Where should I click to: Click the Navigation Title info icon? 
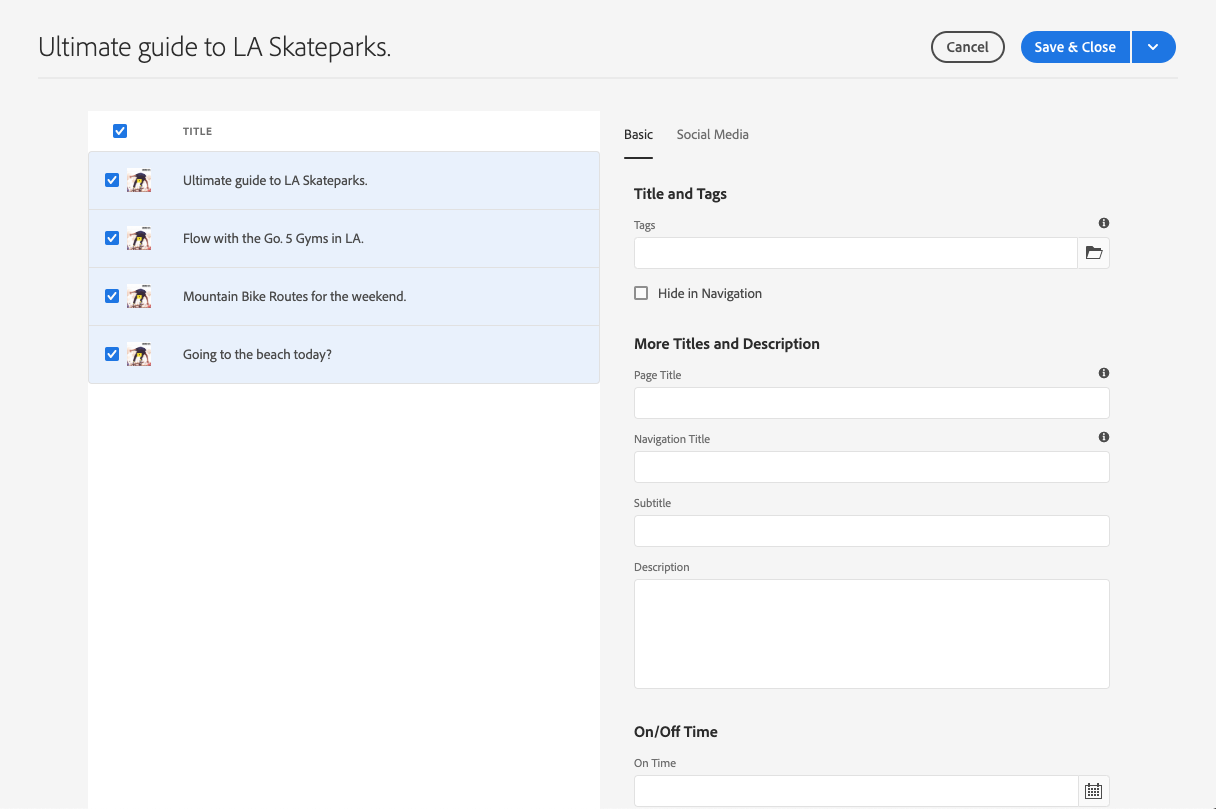pos(1104,436)
